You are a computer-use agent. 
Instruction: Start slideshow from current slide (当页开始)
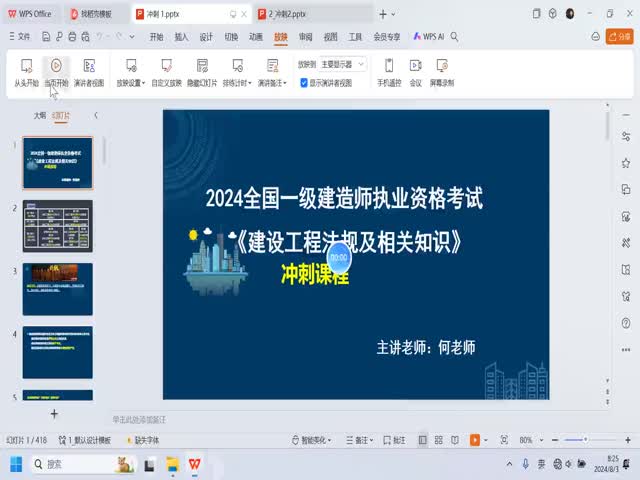pyautogui.click(x=56, y=73)
